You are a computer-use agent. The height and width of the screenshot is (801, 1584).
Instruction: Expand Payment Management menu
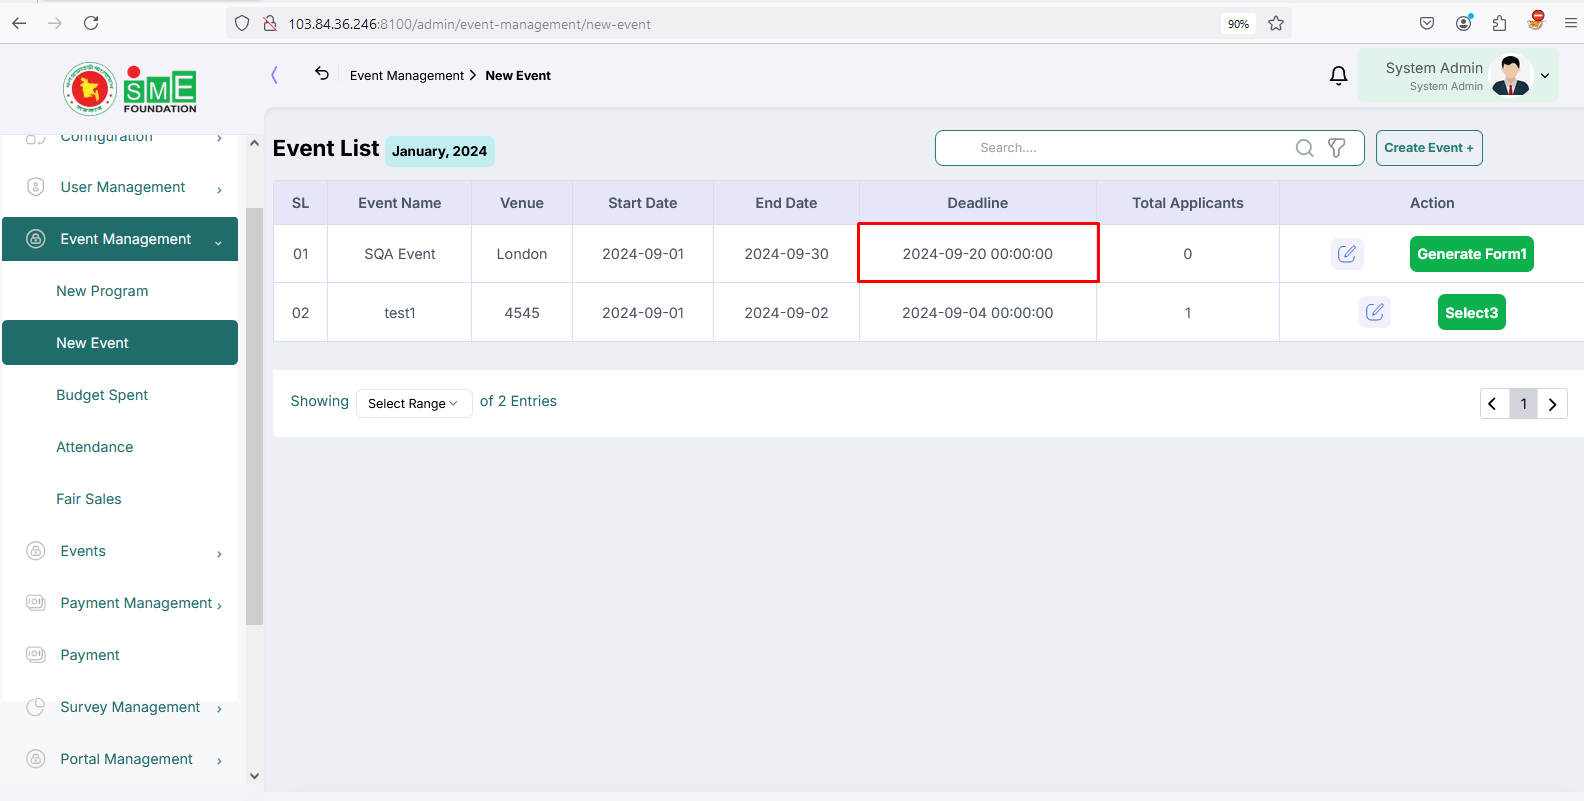pyautogui.click(x=119, y=603)
